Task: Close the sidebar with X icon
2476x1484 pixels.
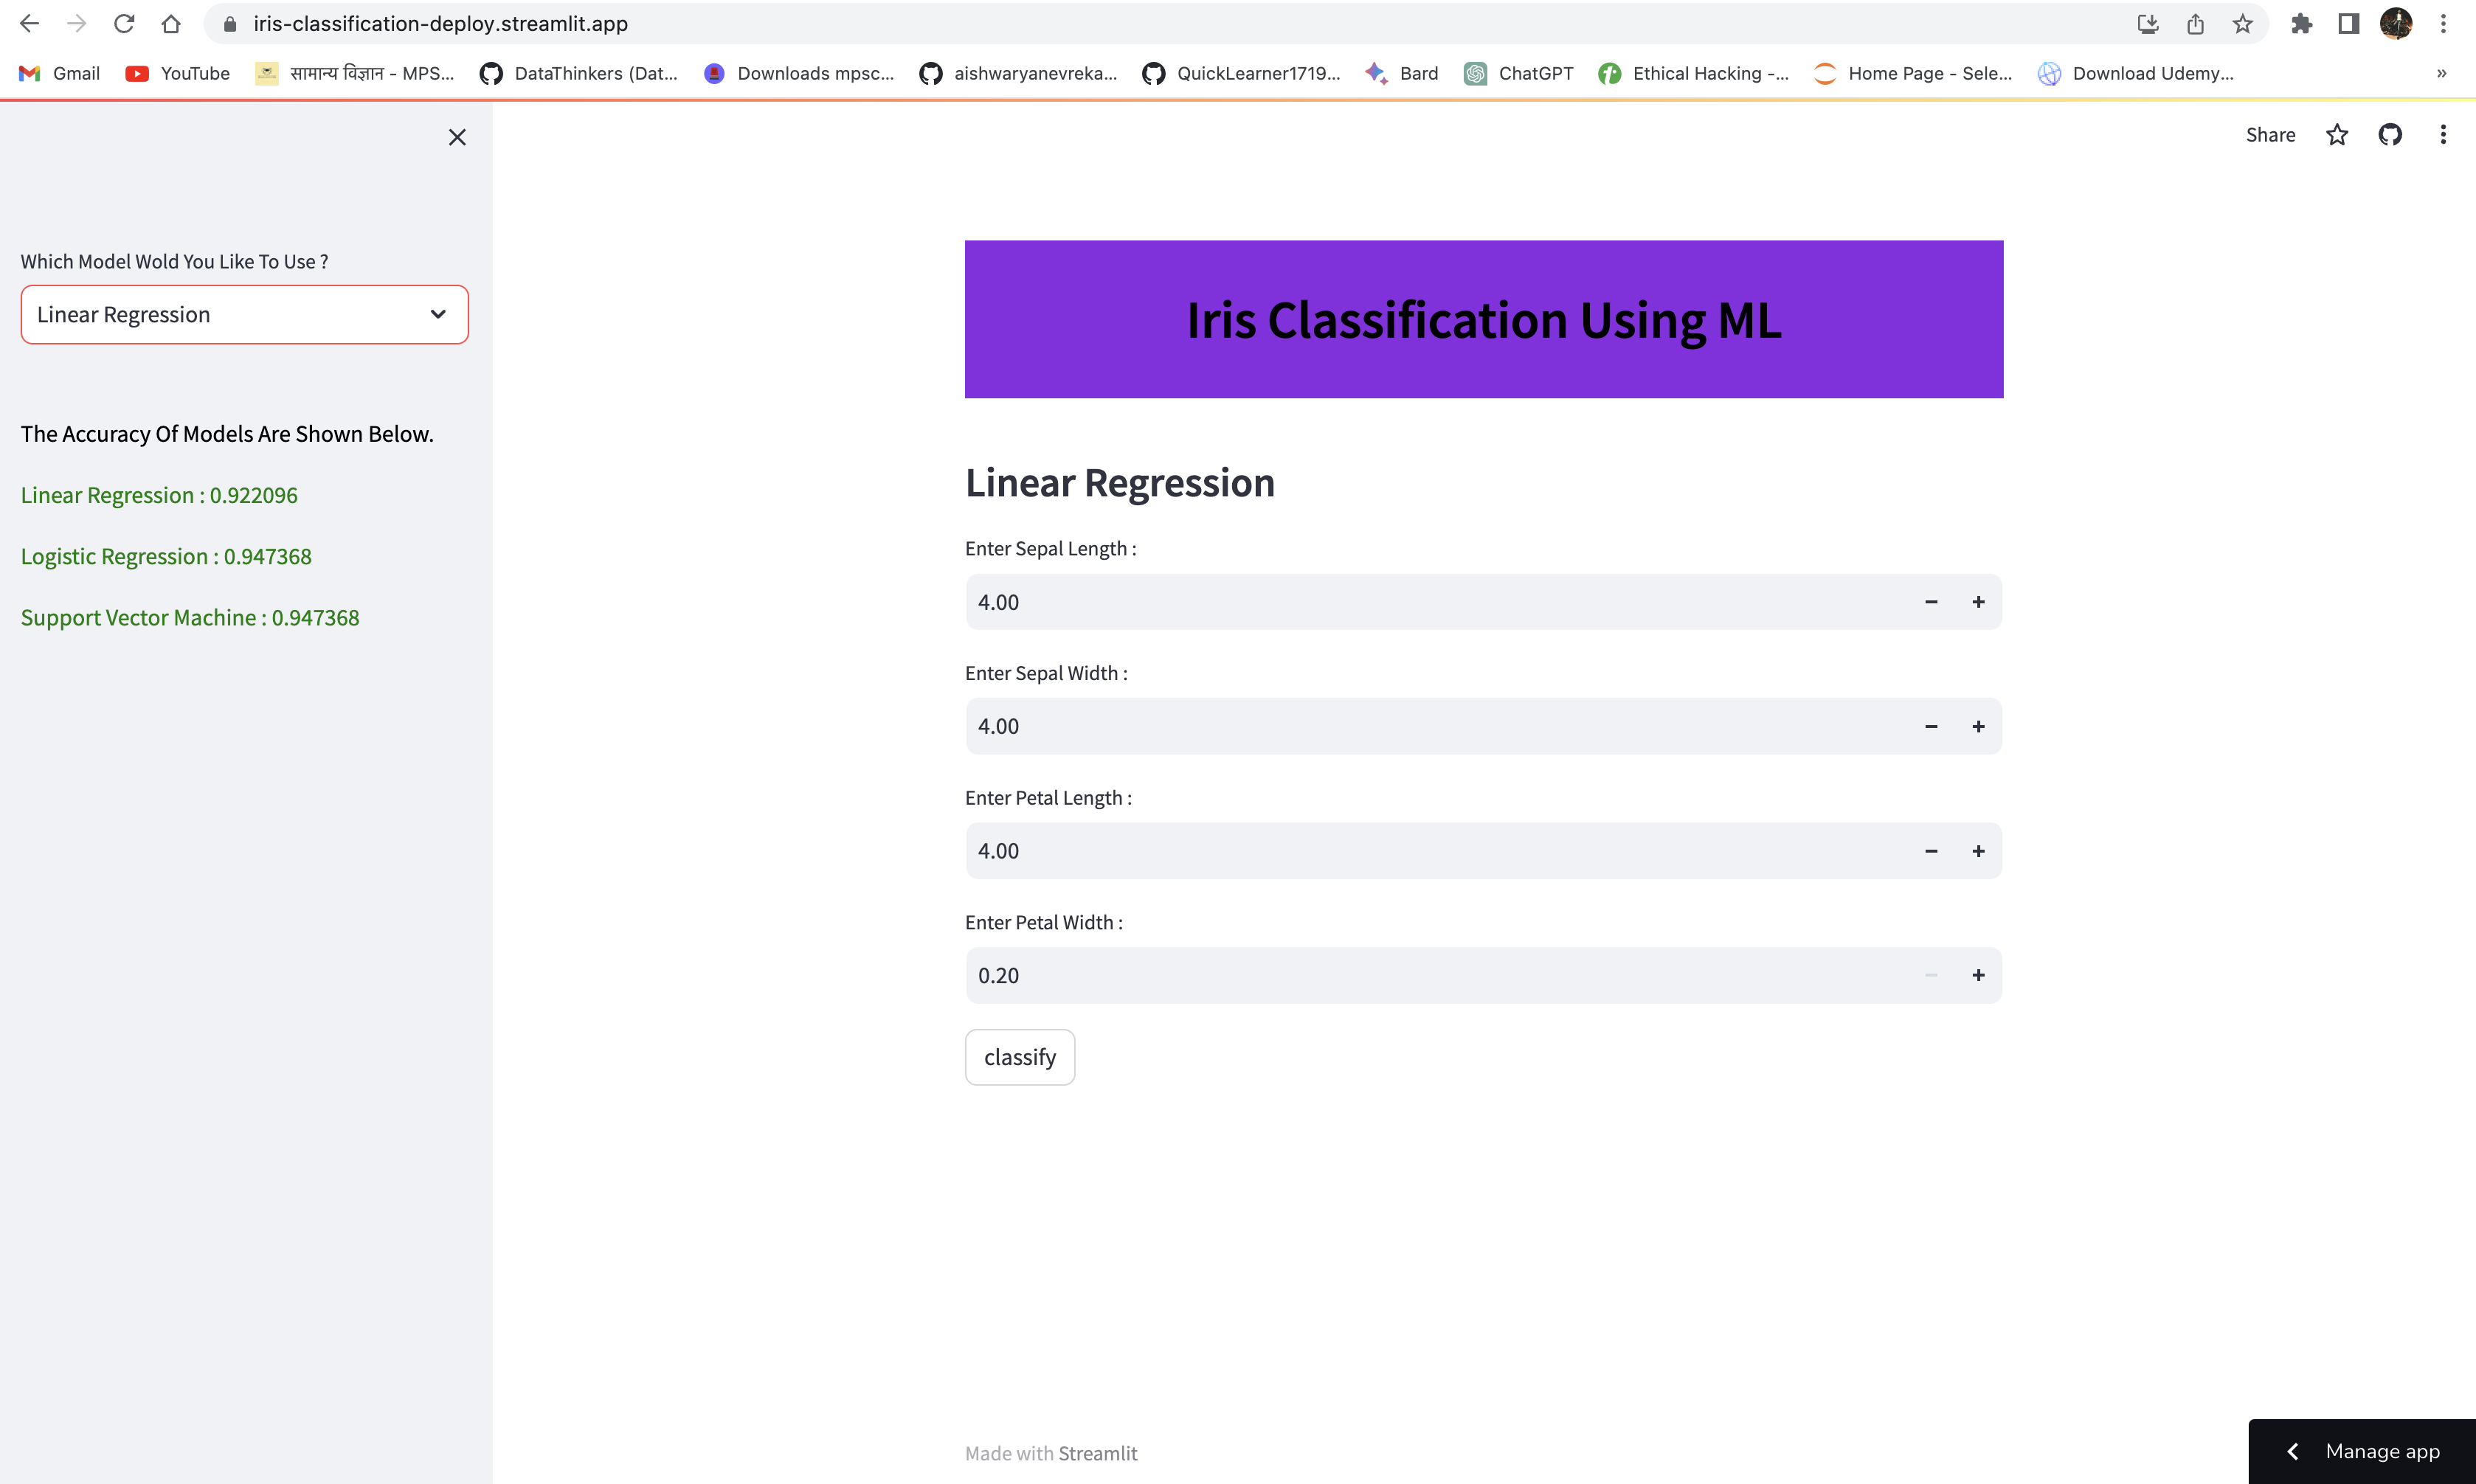Action: tap(457, 137)
